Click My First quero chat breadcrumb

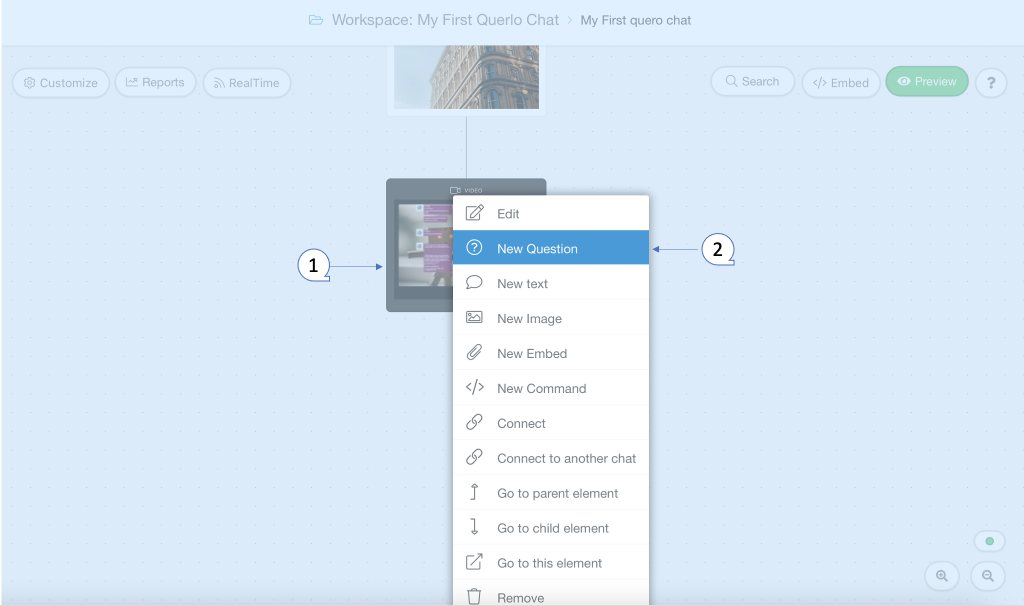pos(635,20)
